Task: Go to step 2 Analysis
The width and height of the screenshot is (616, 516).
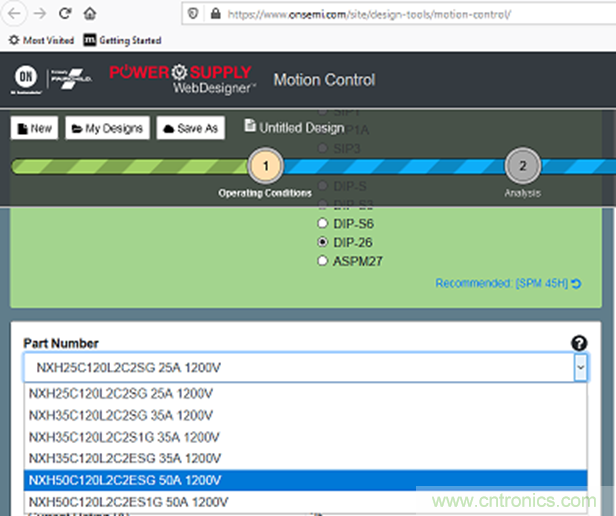Action: click(x=522, y=166)
